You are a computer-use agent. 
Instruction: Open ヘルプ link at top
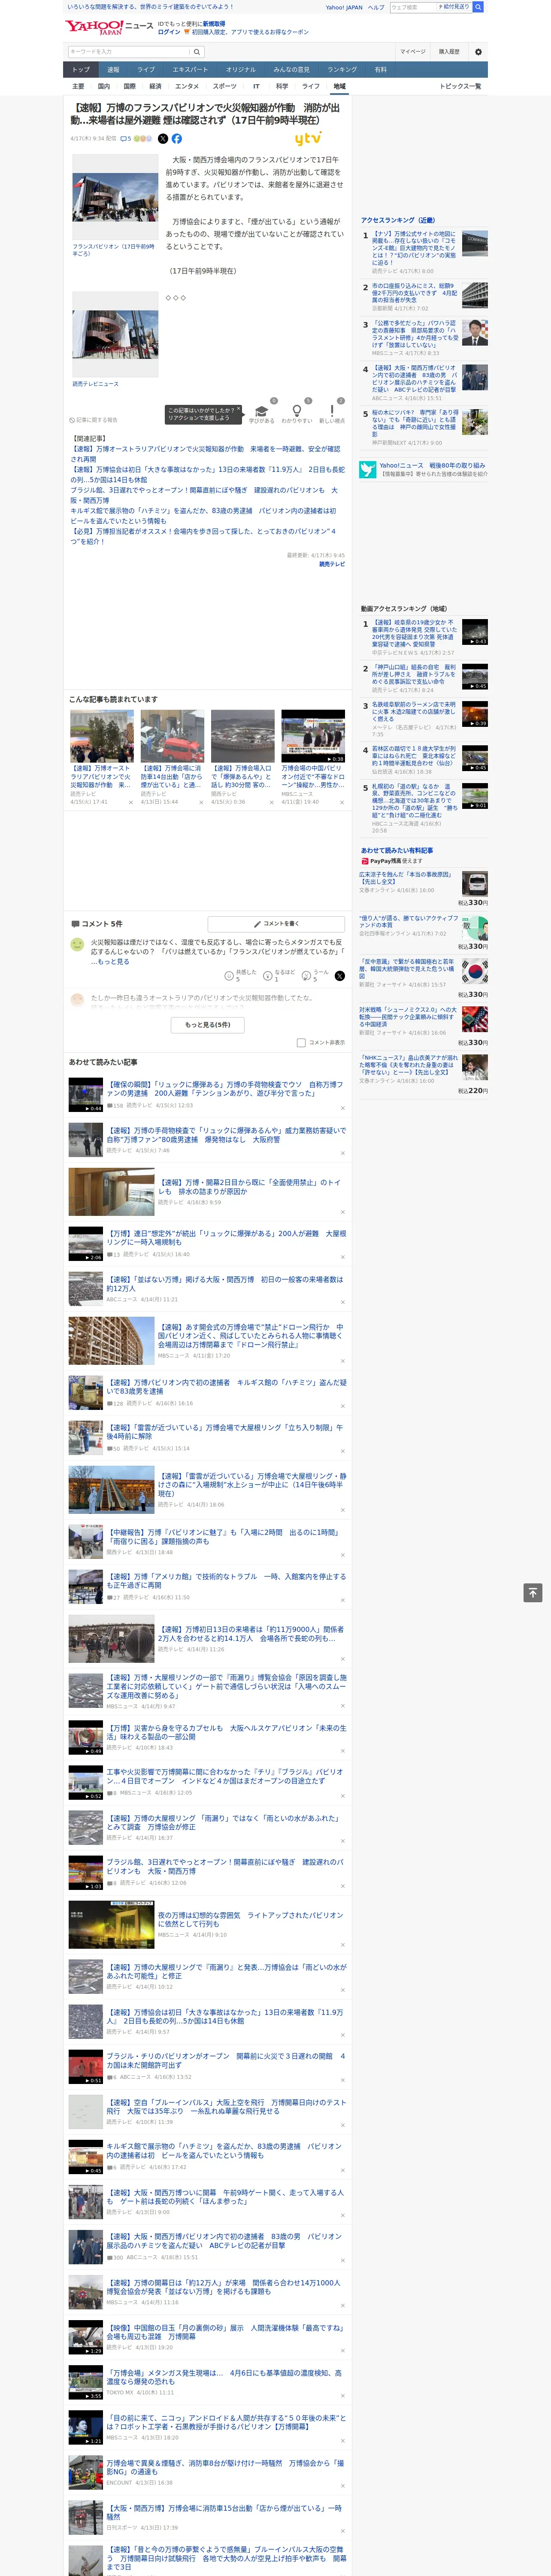click(375, 7)
